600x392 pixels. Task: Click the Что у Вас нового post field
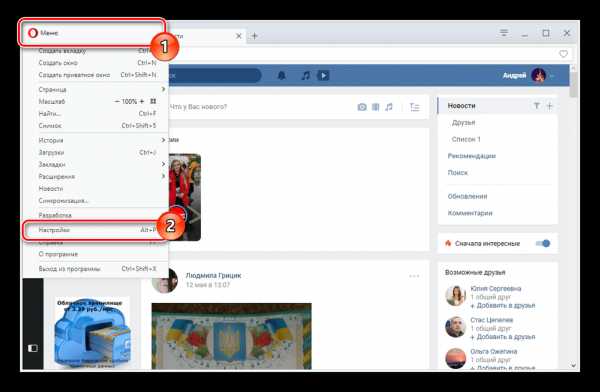point(260,107)
